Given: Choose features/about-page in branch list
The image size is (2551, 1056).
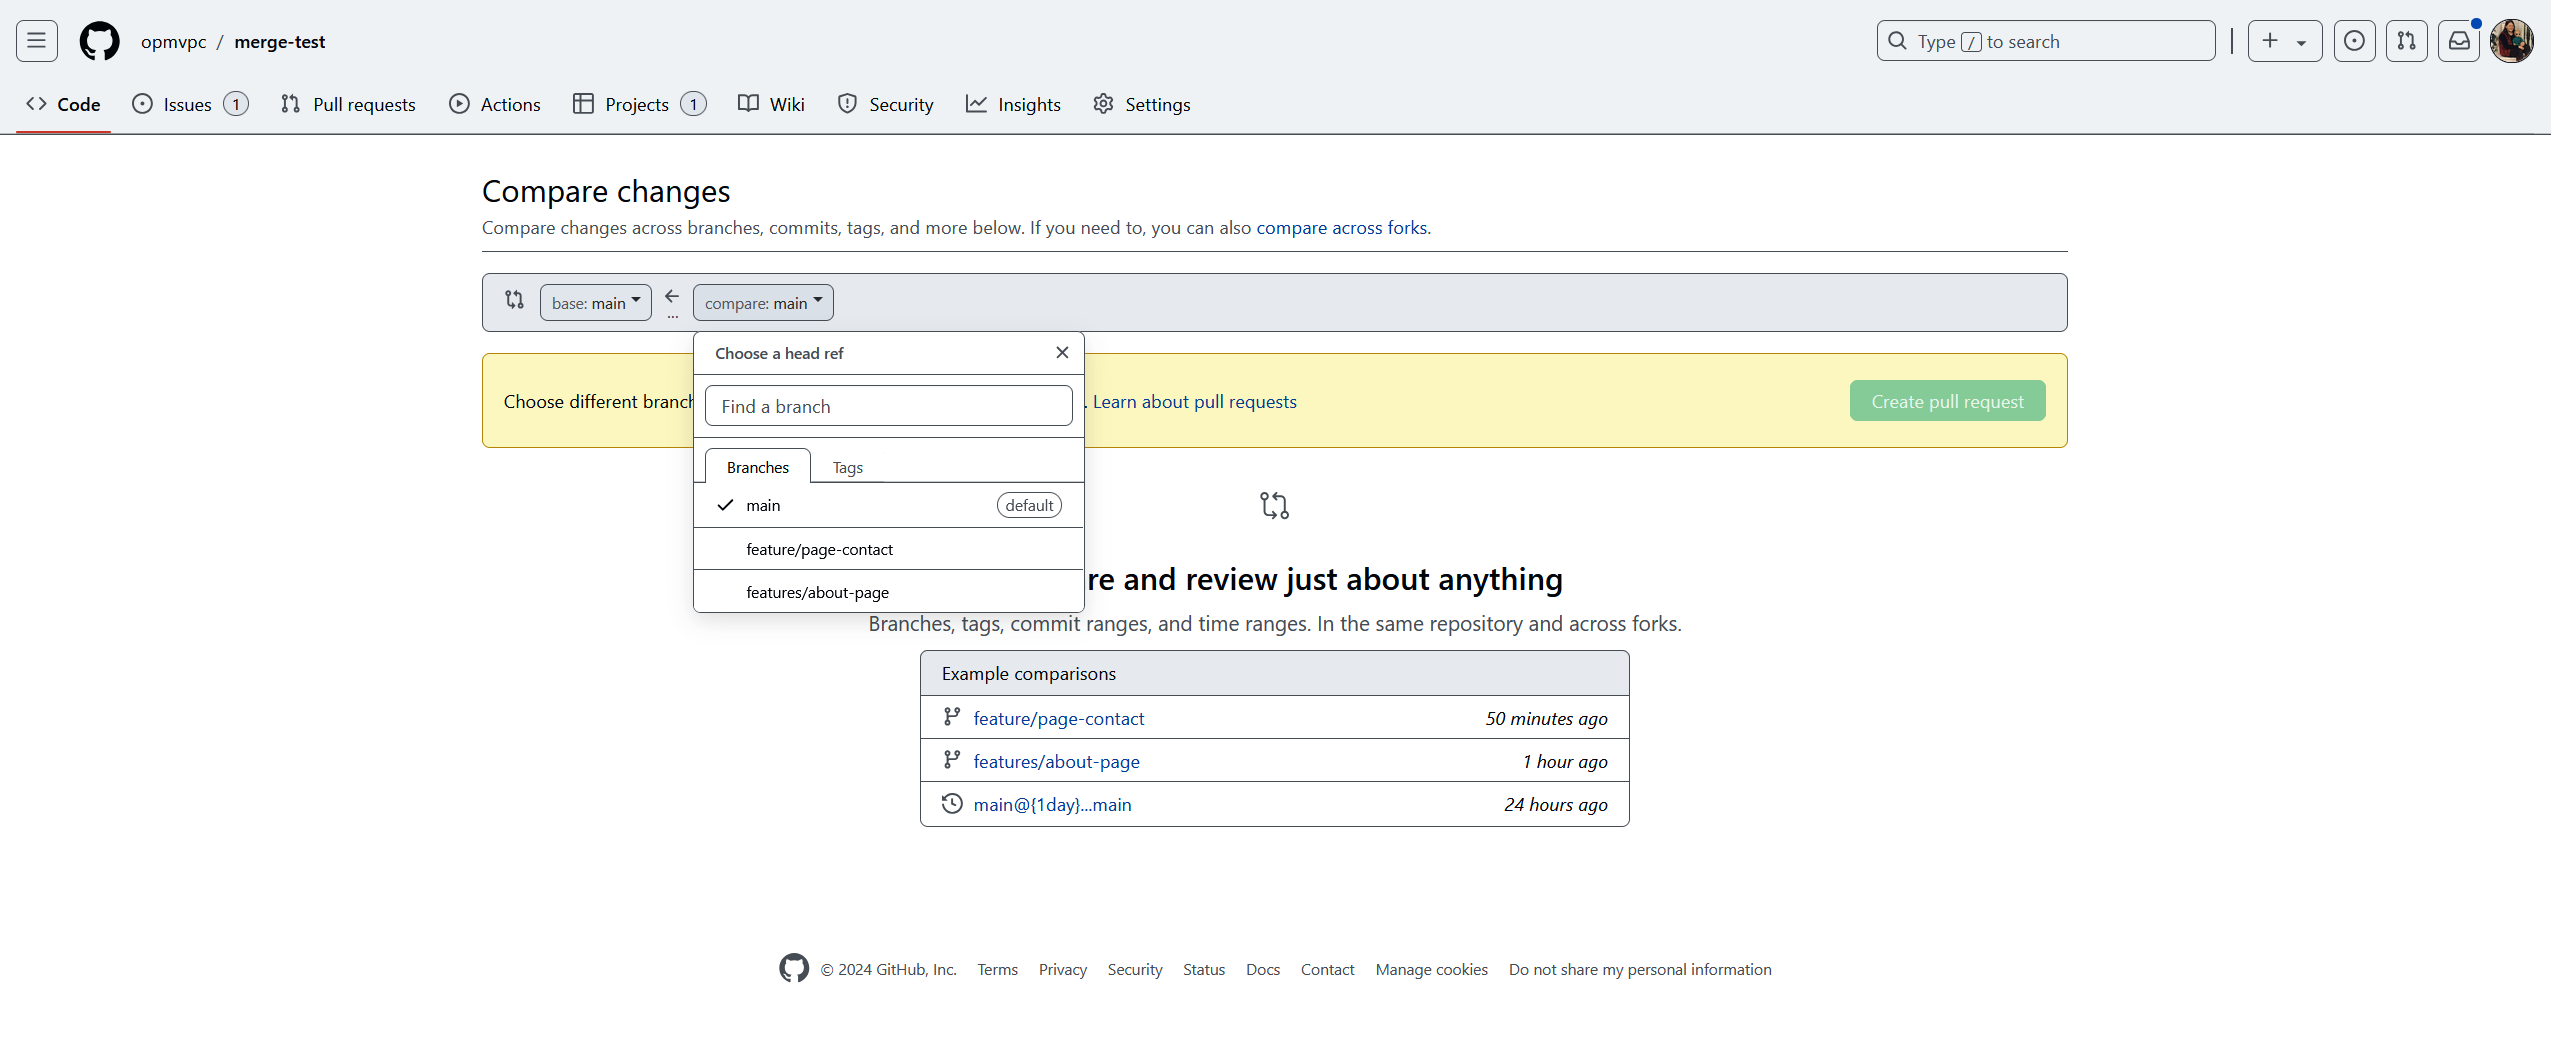Looking at the screenshot, I should point(888,592).
